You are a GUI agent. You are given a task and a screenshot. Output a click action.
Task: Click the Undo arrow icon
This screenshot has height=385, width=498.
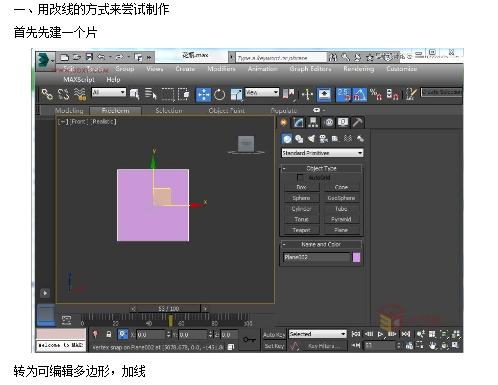click(x=101, y=57)
